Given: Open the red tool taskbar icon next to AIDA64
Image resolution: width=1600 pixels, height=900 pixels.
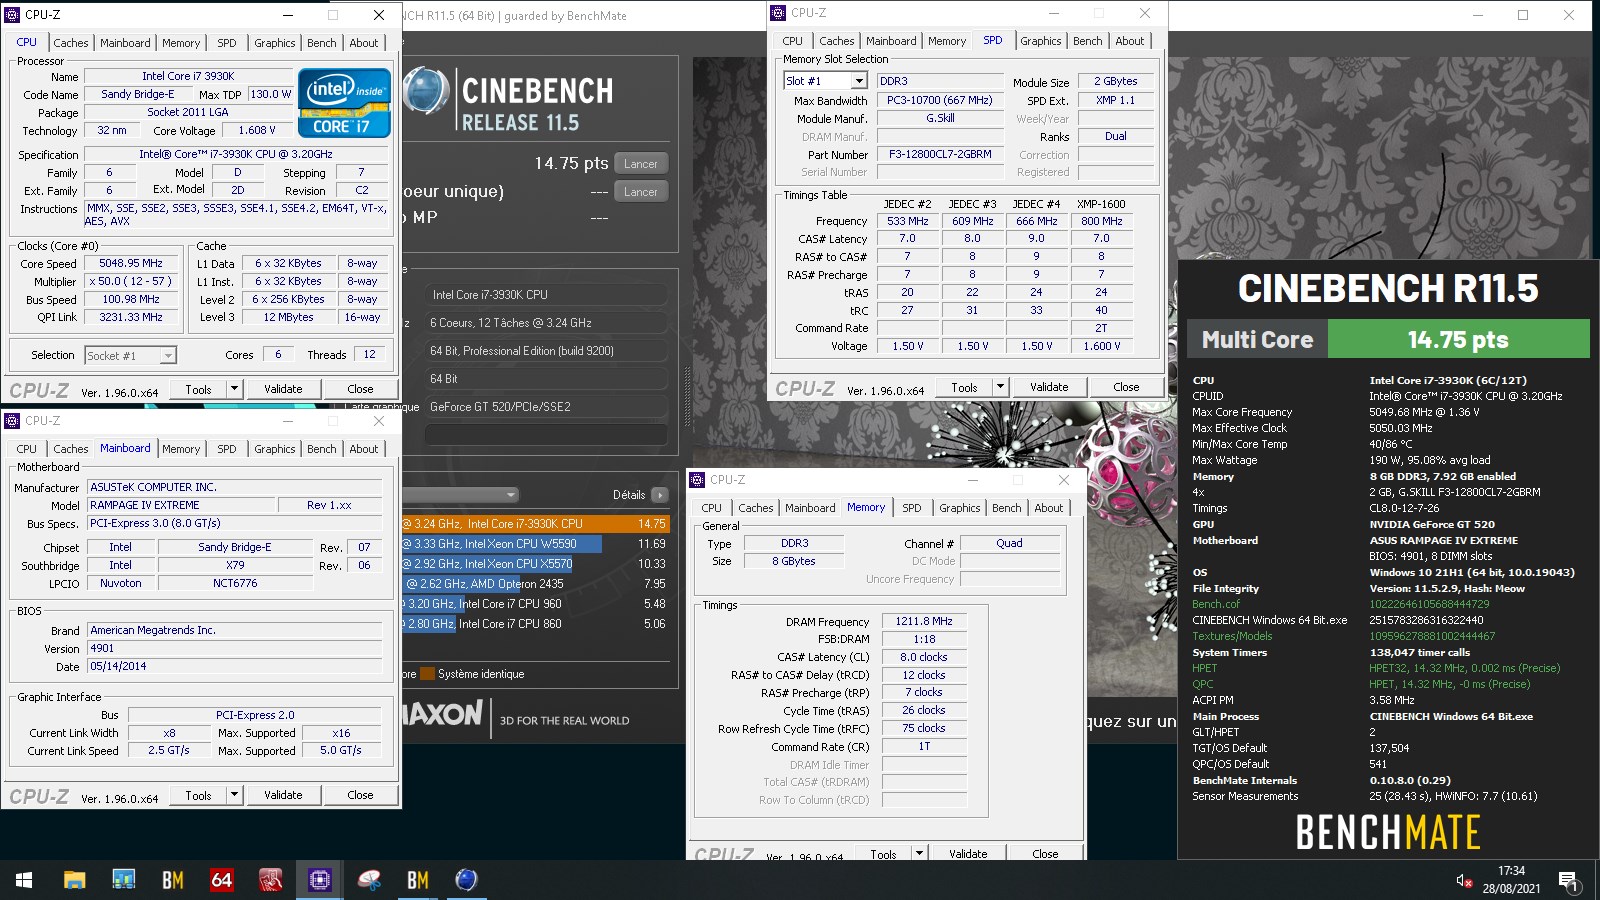Looking at the screenshot, I should pyautogui.click(x=270, y=880).
